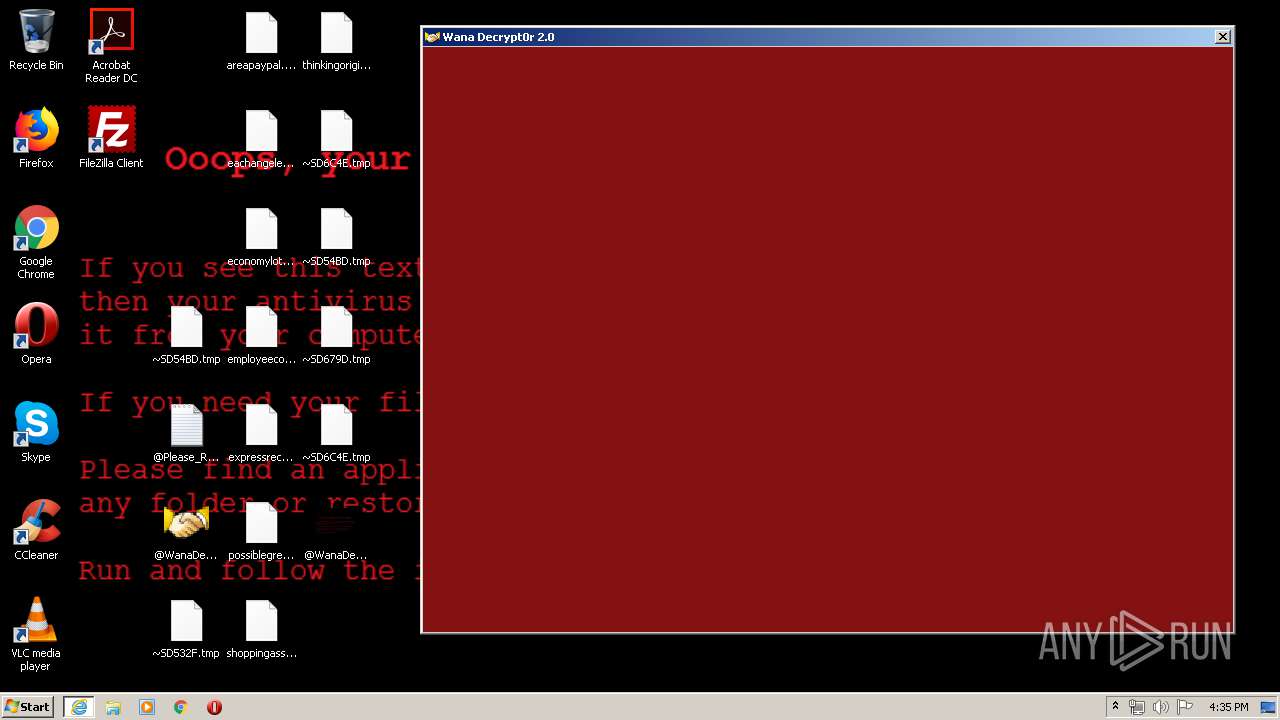Launch Acrobat Reader DC from desktop
This screenshot has width=1280, height=720.
[111, 46]
